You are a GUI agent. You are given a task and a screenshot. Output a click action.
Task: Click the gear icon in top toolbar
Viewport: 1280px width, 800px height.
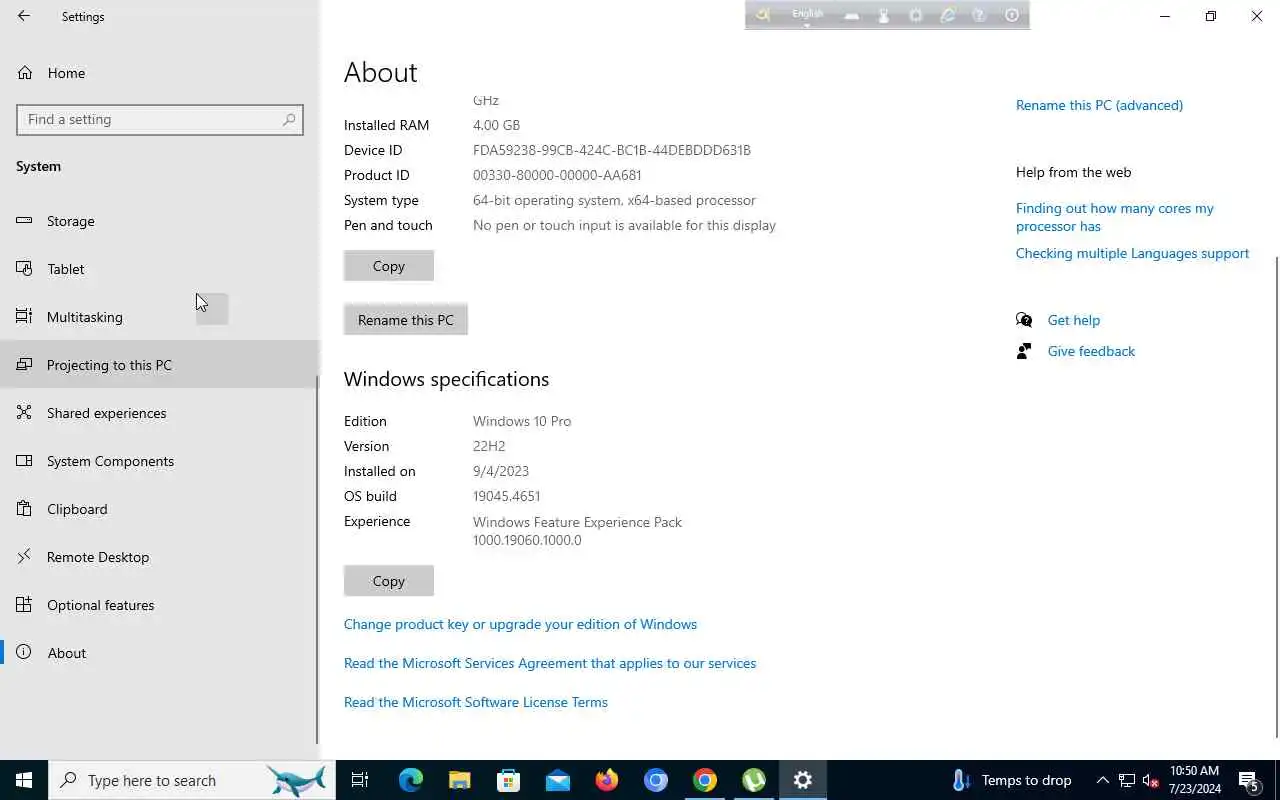point(915,15)
